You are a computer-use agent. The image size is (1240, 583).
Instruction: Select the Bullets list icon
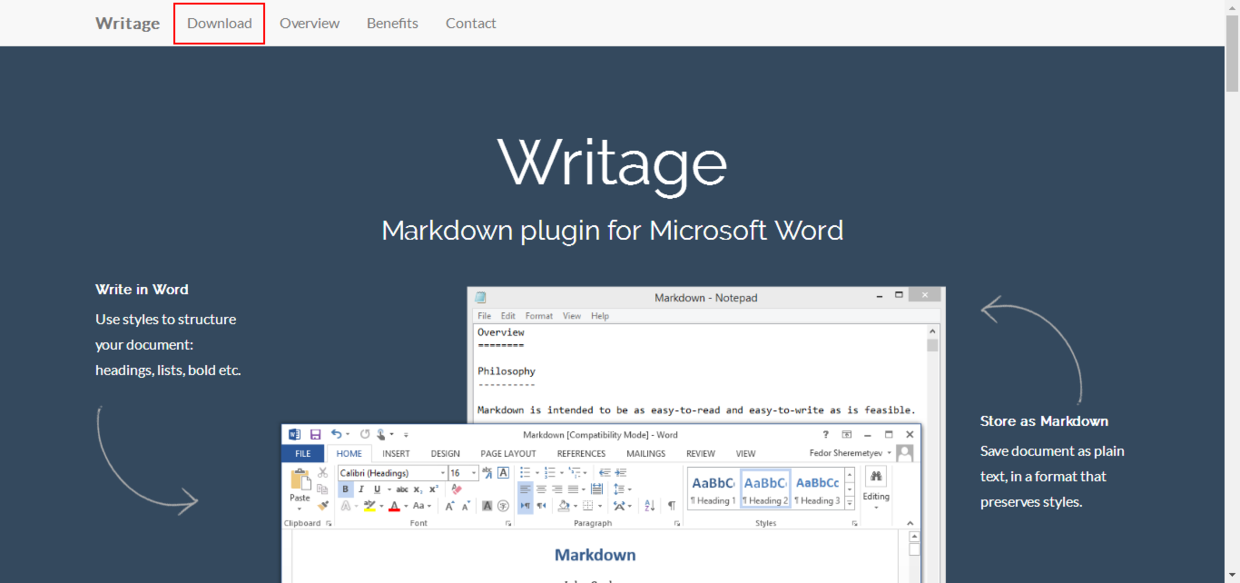tap(523, 473)
